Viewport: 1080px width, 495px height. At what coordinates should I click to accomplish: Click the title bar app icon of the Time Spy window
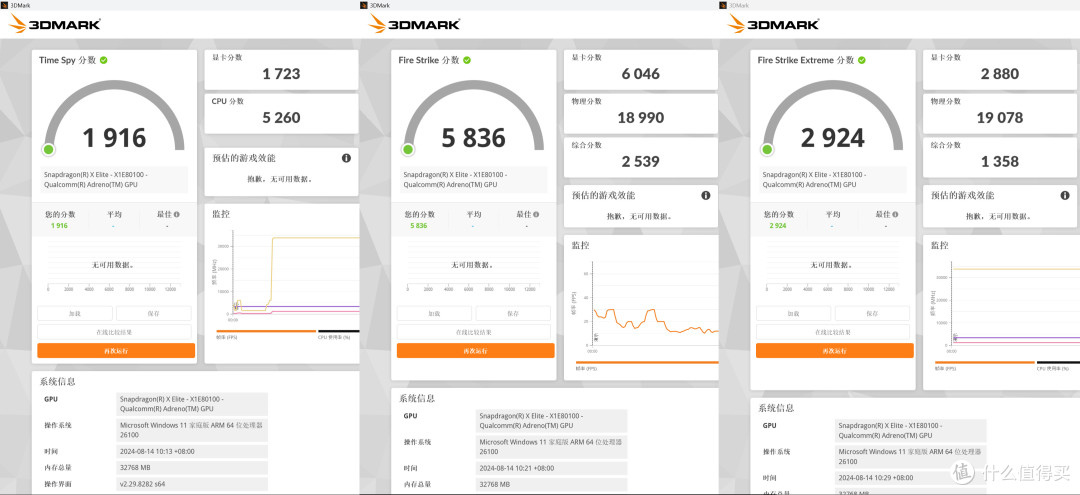pos(4,5)
